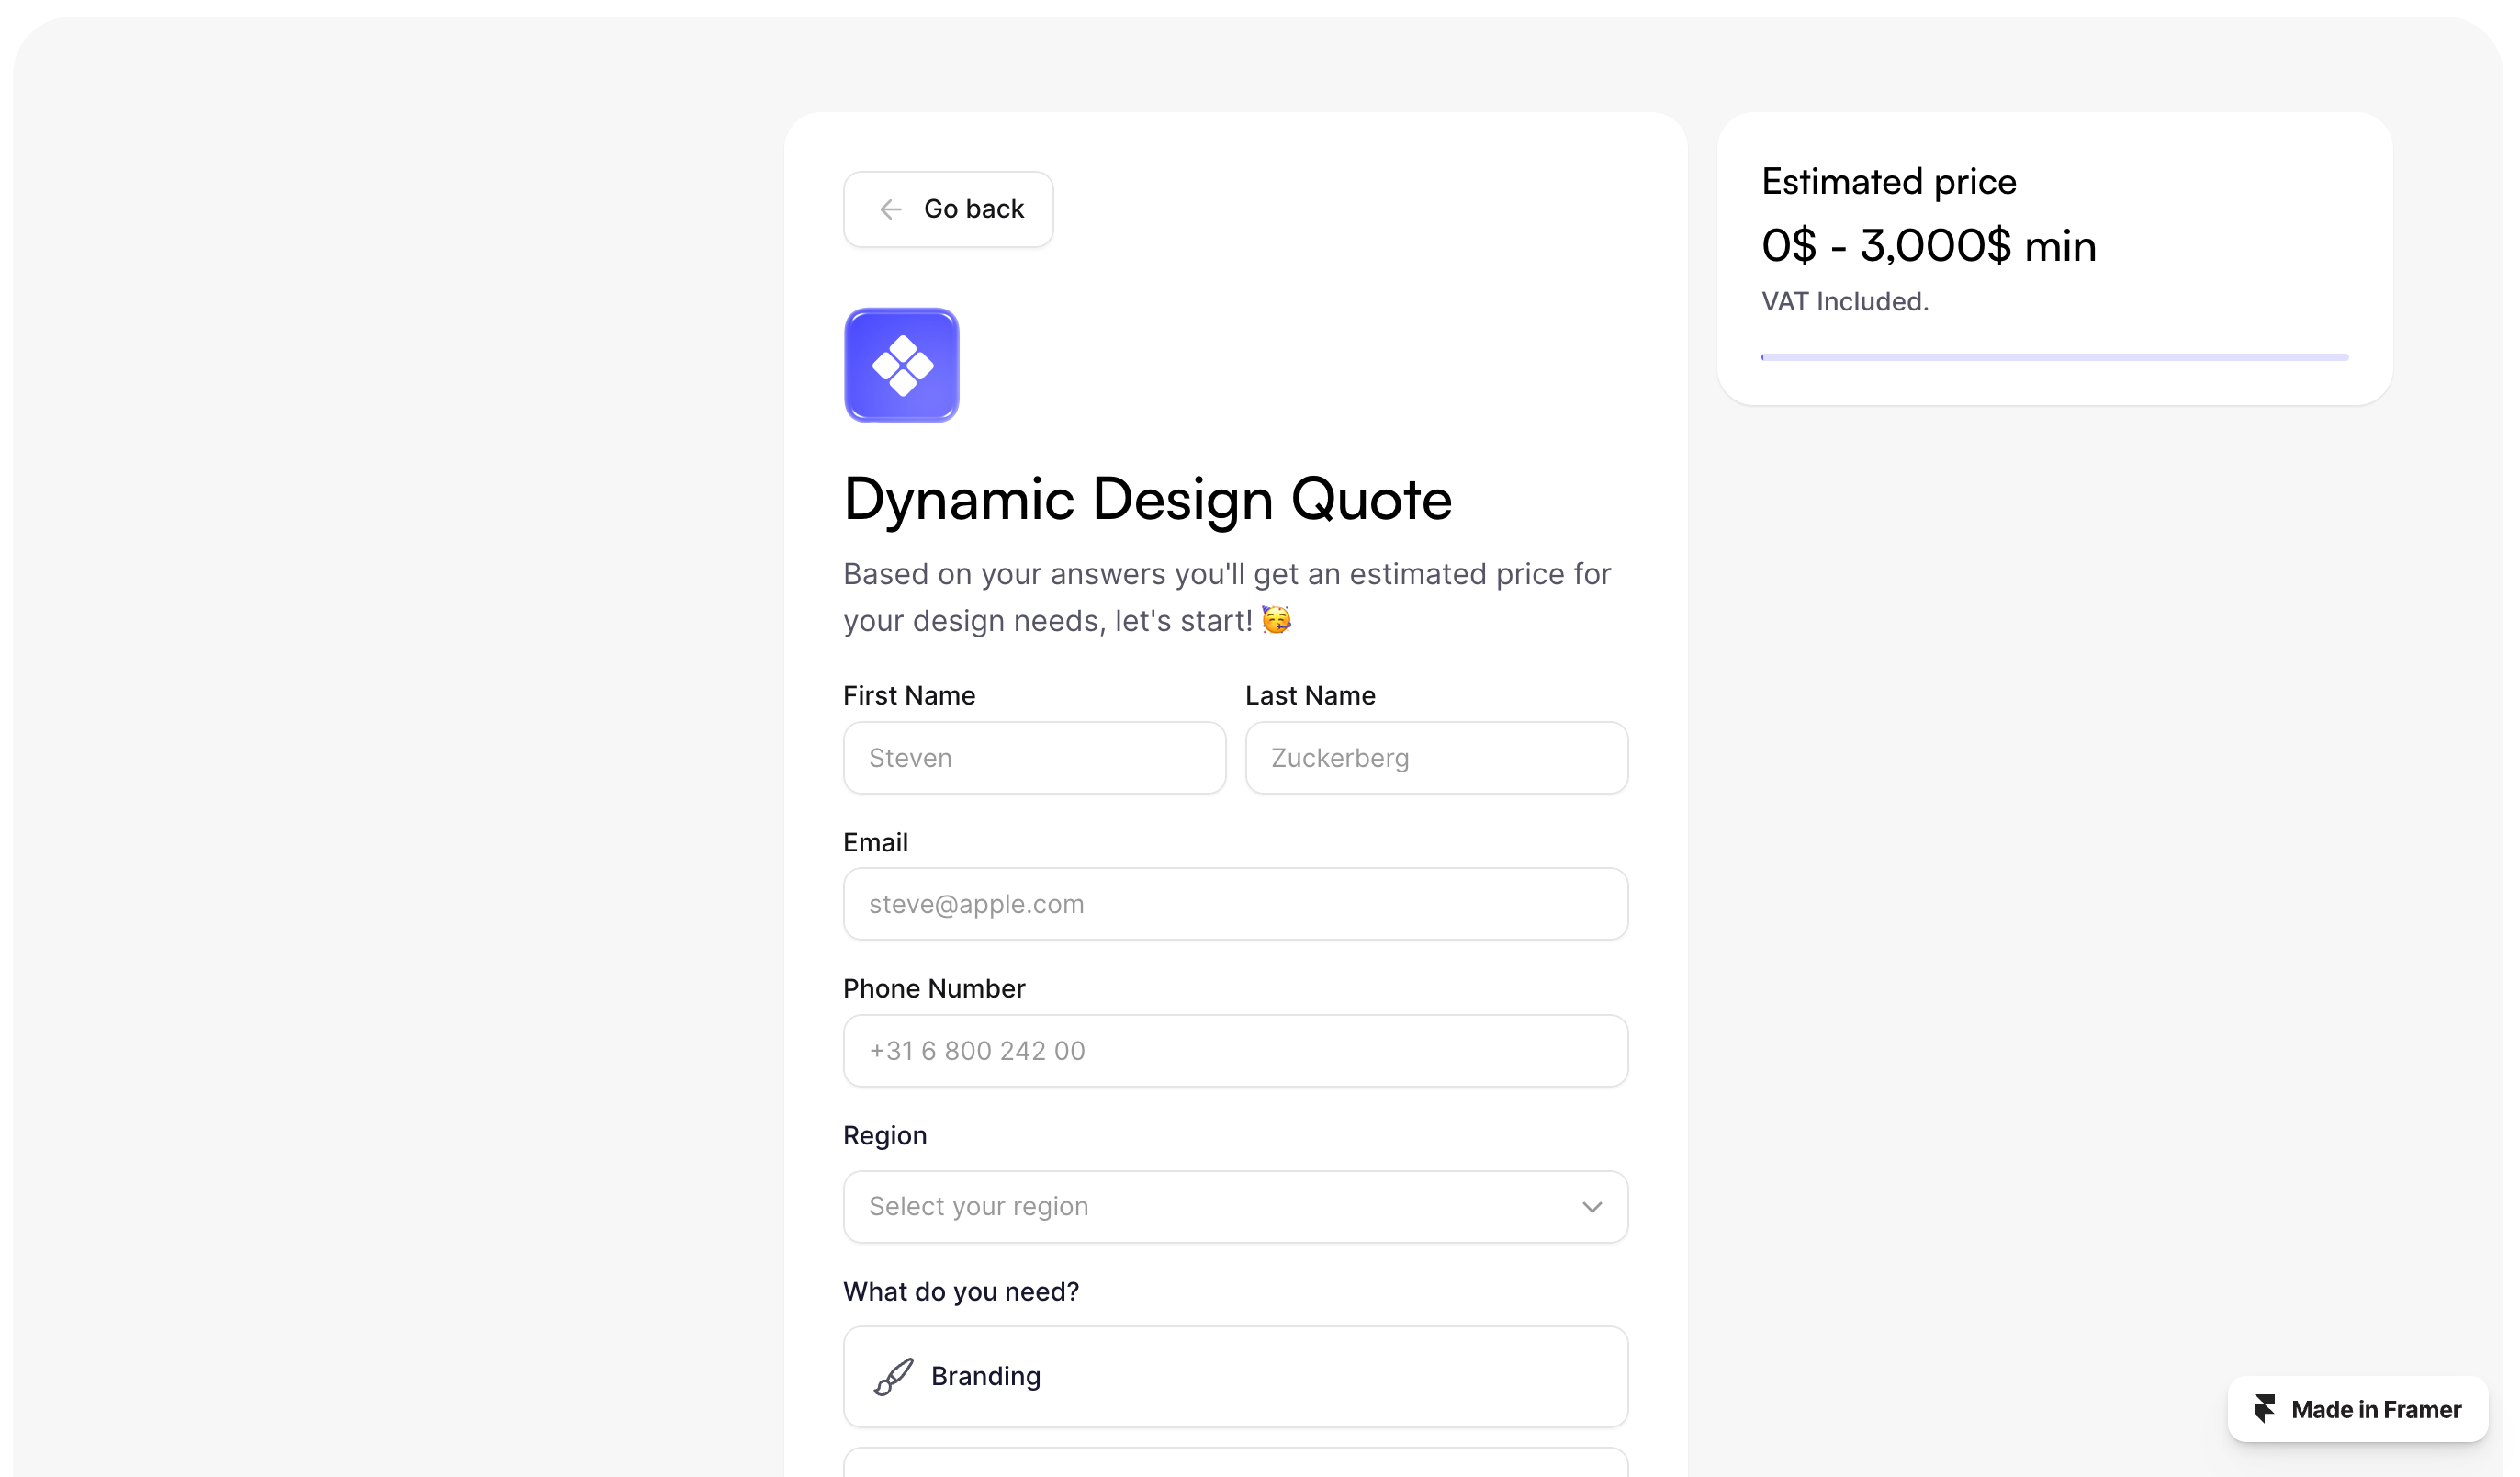Click the Framer logo icon in the badge
Viewport: 2520px width, 1477px height.
[x=2264, y=1409]
